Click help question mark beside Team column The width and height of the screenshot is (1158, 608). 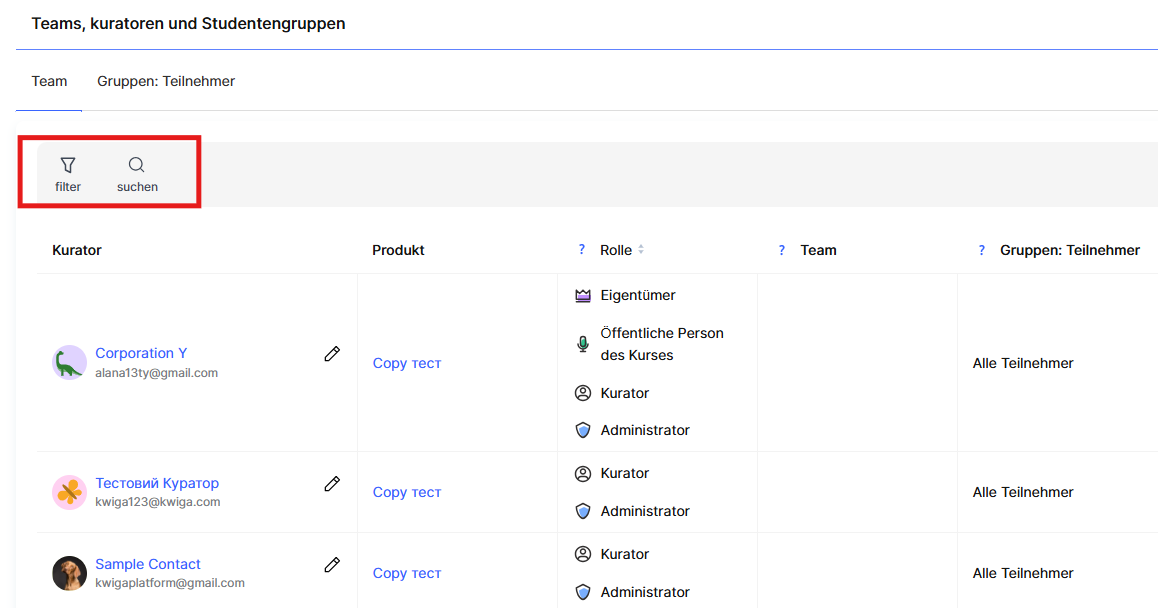pos(782,250)
